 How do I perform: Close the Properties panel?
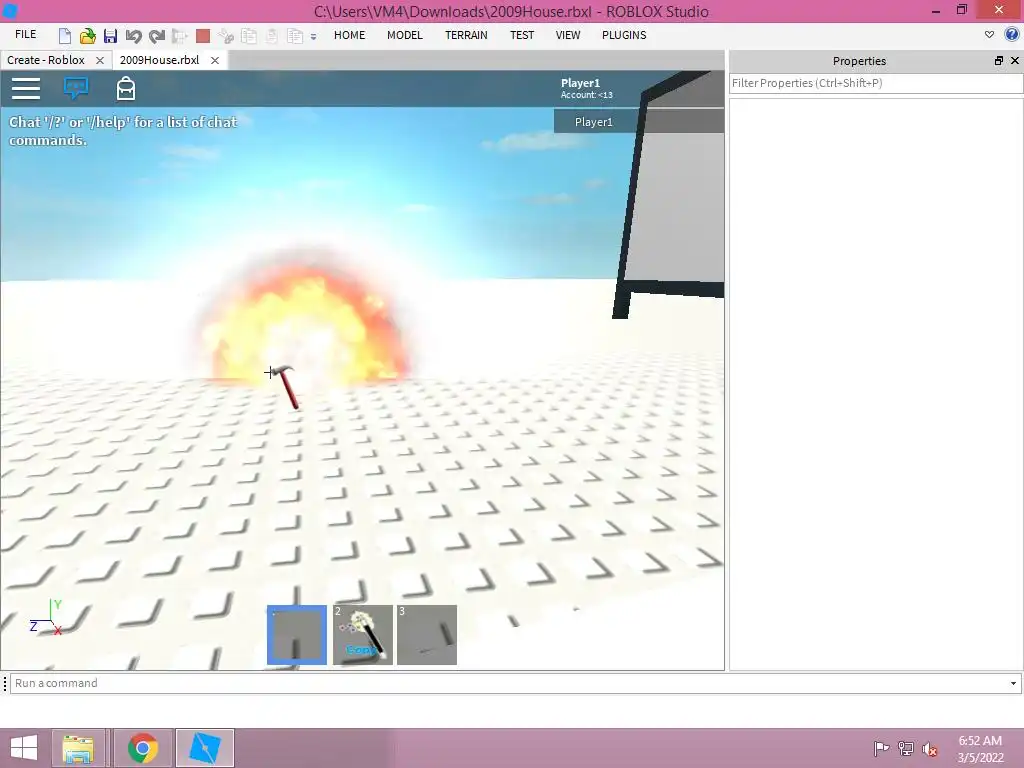1015,61
